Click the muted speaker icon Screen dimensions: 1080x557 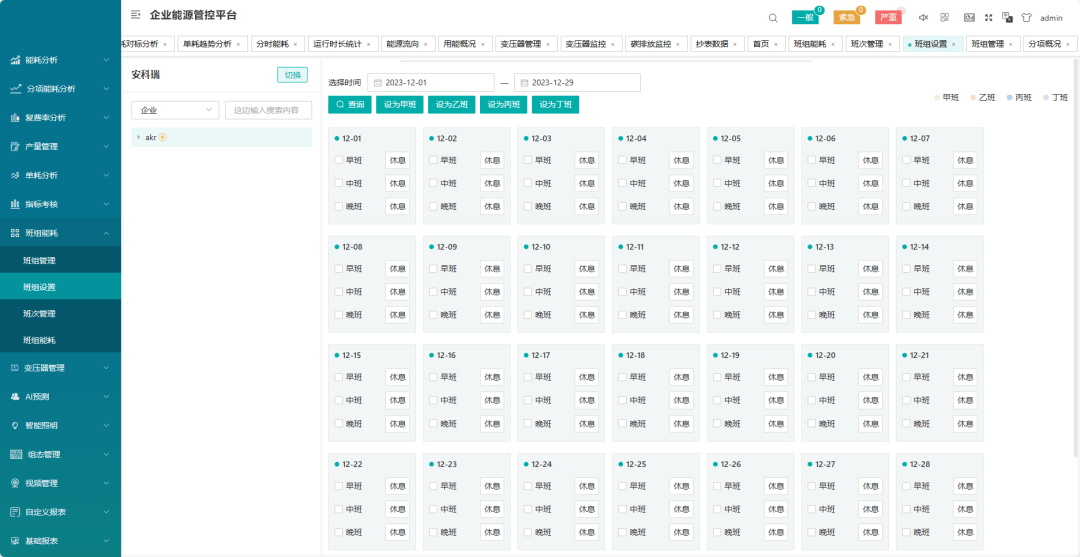tap(923, 18)
